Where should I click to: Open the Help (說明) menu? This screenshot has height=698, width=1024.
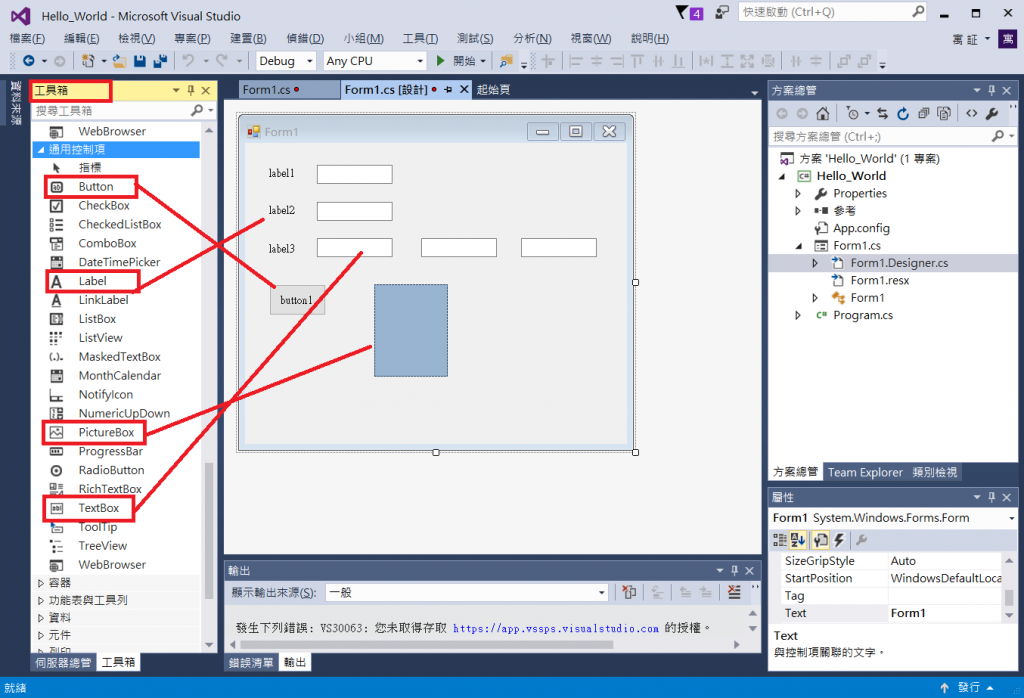click(x=650, y=39)
